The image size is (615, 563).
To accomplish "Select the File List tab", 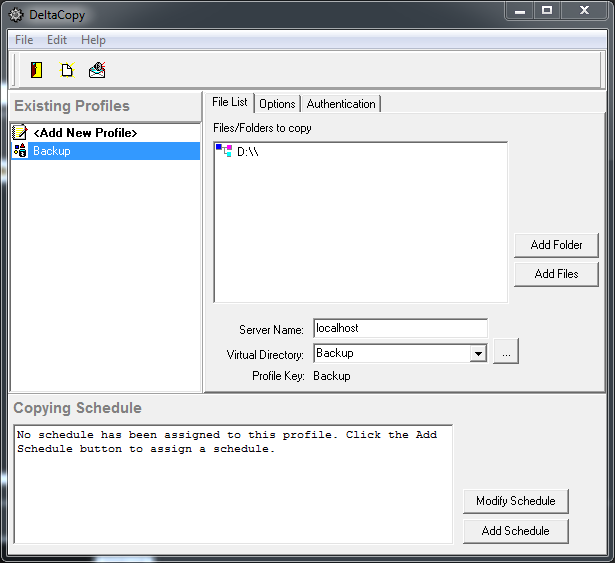I will [x=229, y=103].
